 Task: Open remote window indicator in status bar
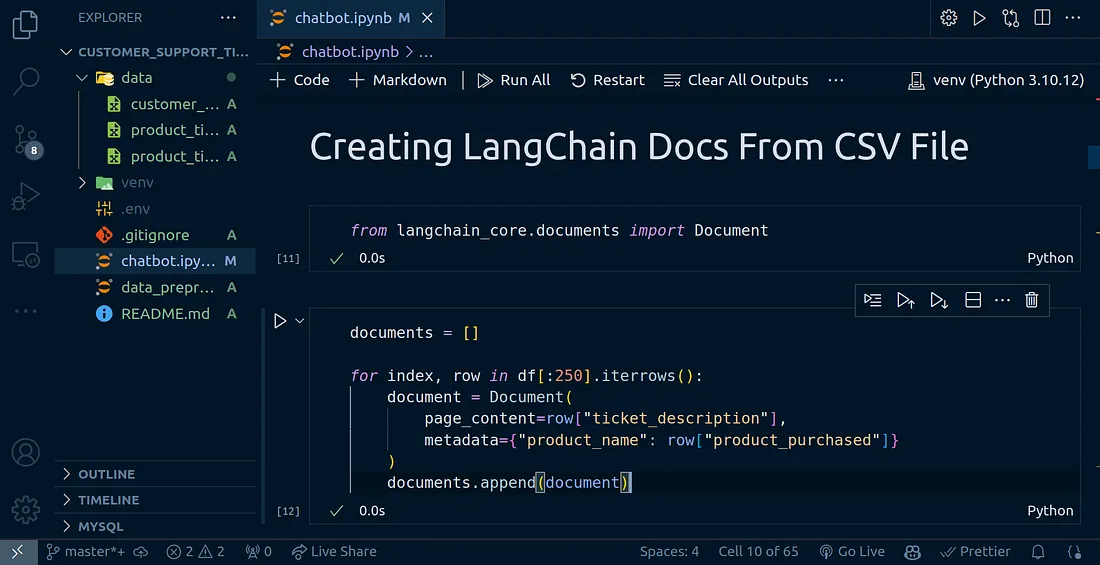[17, 552]
